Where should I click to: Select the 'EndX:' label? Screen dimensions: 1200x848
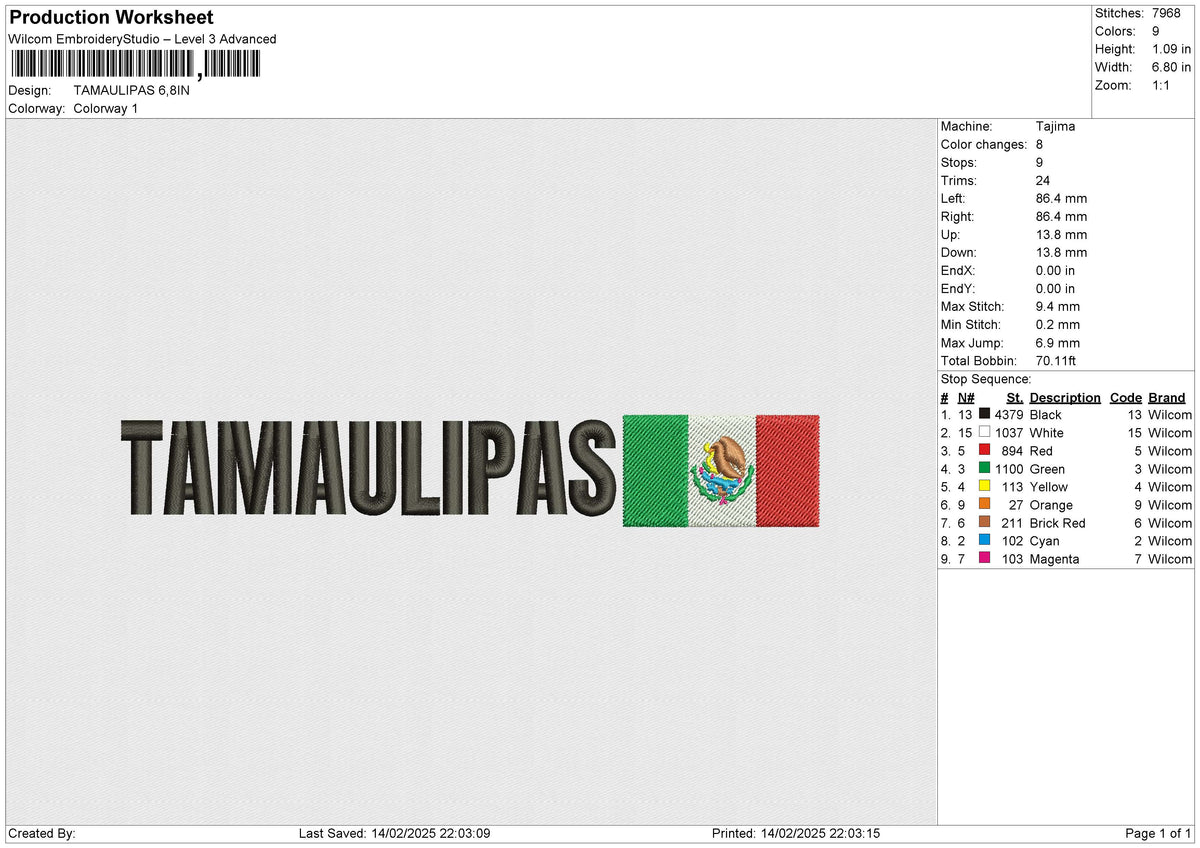[x=958, y=271]
